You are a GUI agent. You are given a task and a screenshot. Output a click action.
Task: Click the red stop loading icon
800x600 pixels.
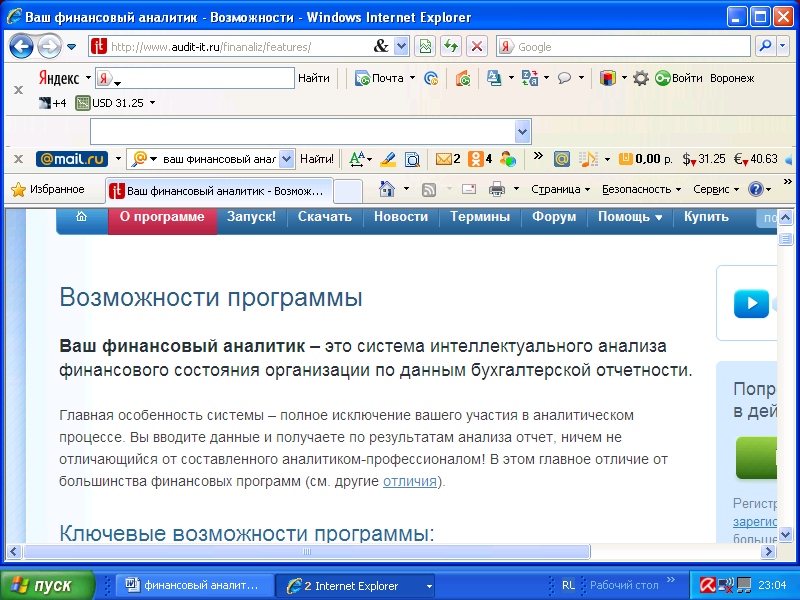click(x=477, y=46)
